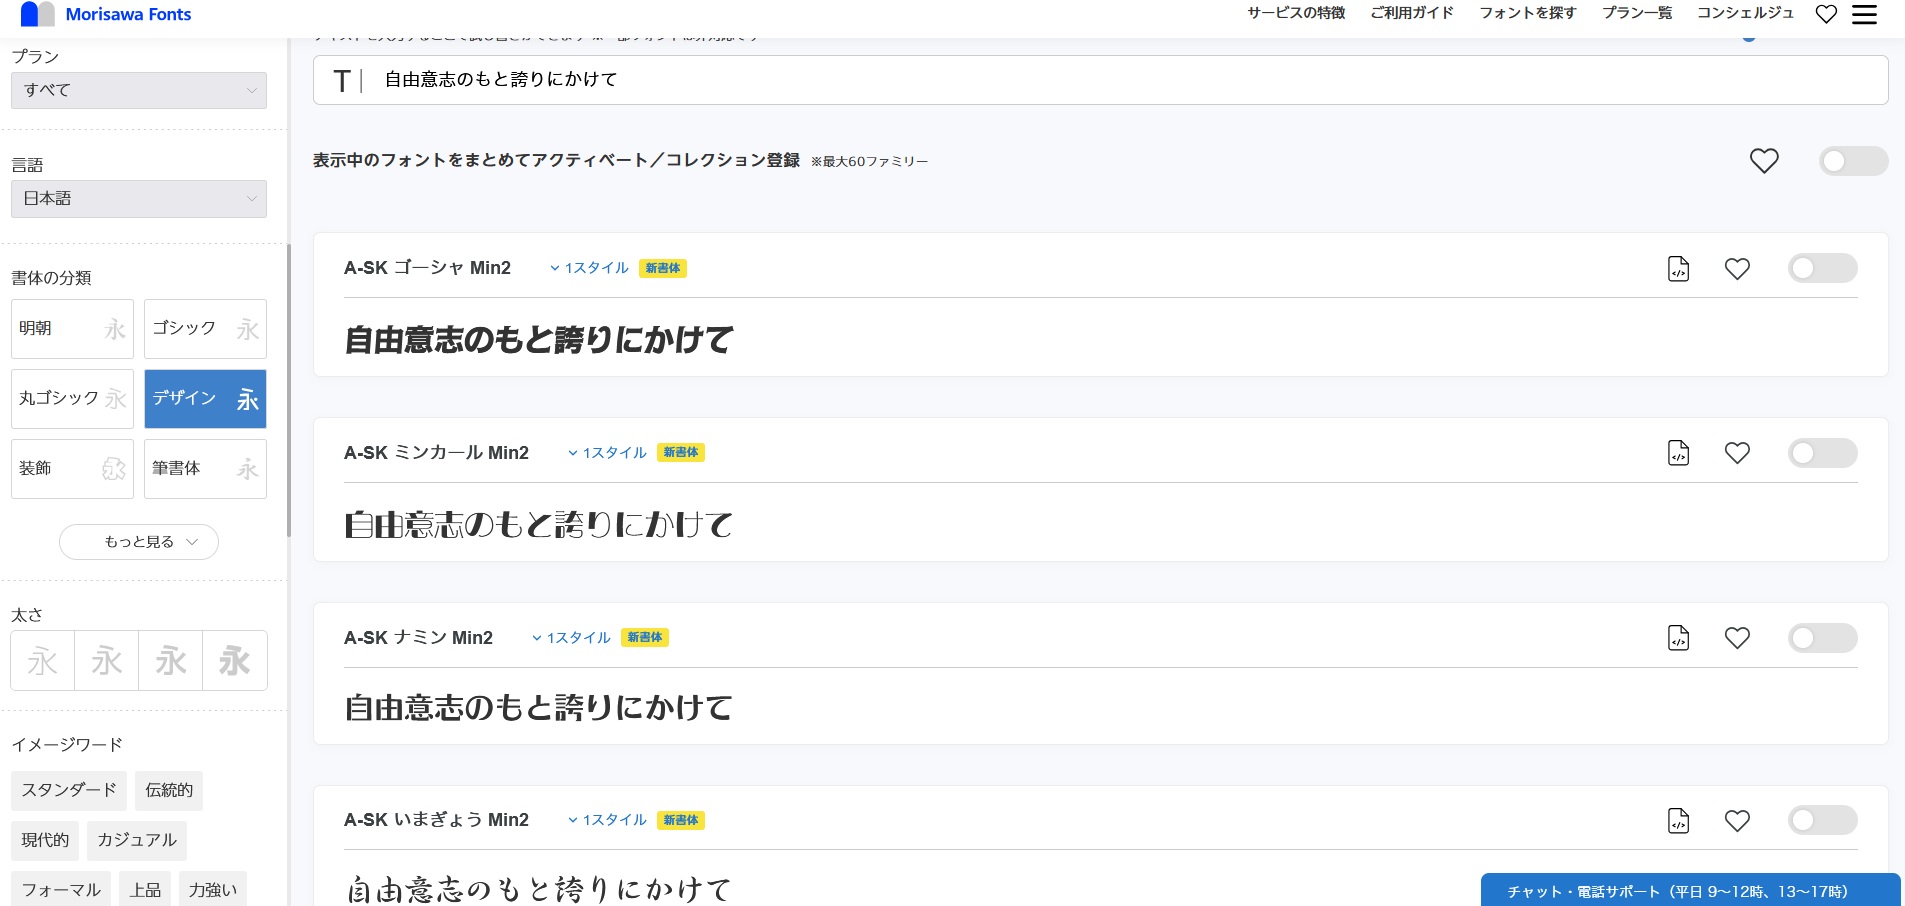The image size is (1905, 906).
Task: Open コンシェルジュ in the top navigation
Action: [1746, 13]
